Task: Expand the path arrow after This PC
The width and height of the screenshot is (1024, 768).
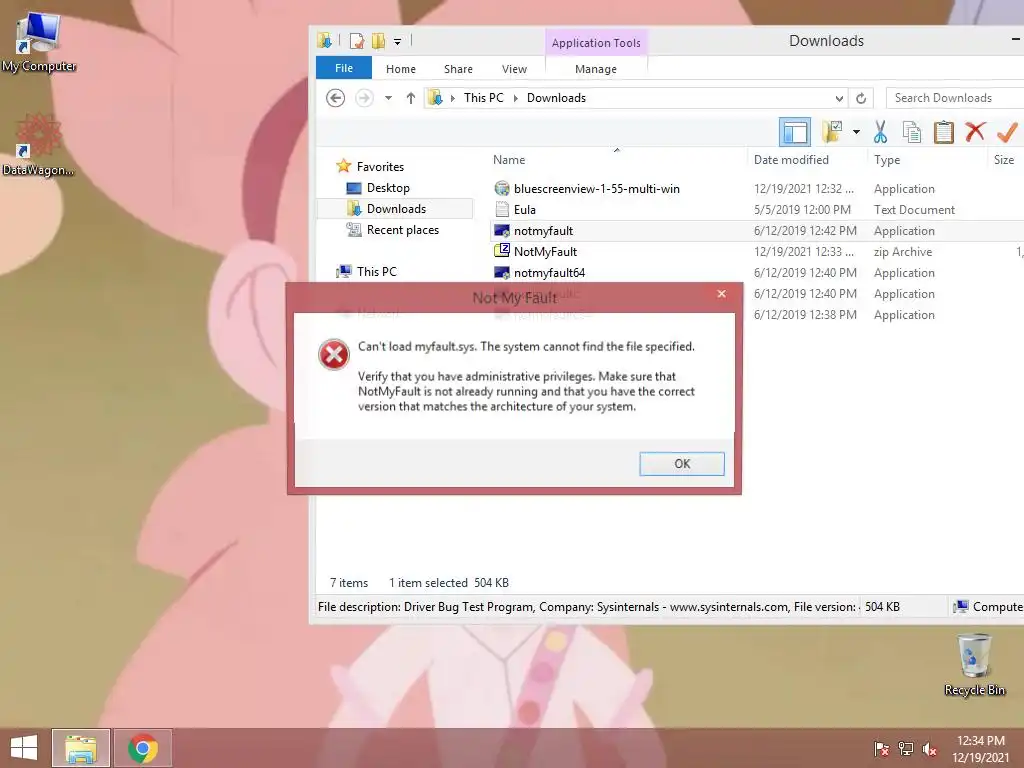Action: pos(515,98)
